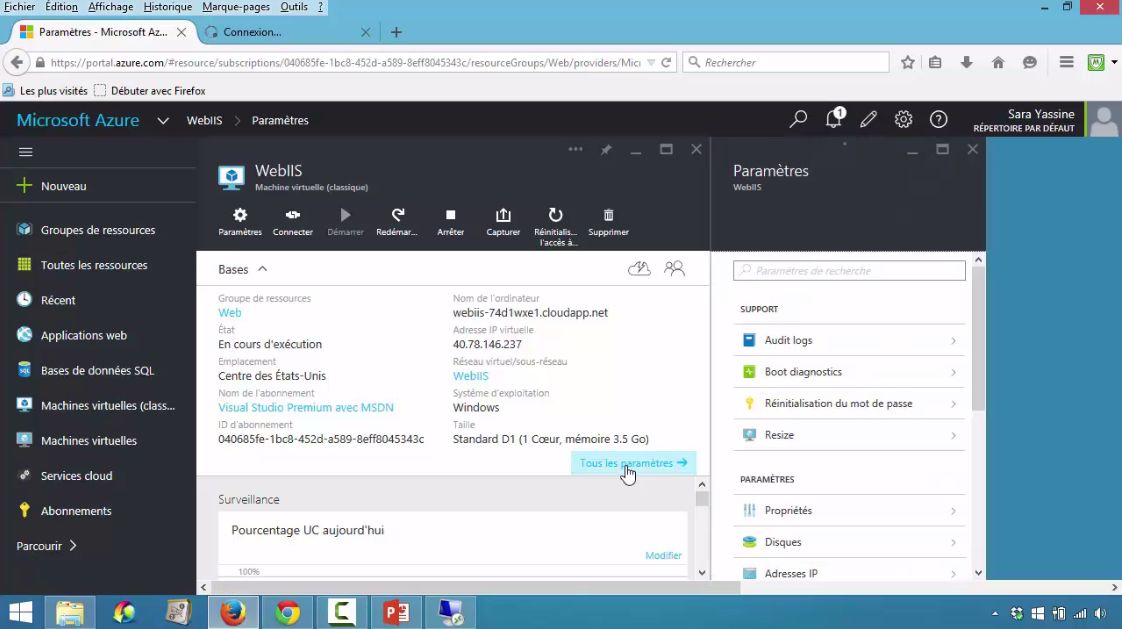Screen dimensions: 1122x629
Task: Click the Paramètres de recherche search field
Action: (x=848, y=270)
